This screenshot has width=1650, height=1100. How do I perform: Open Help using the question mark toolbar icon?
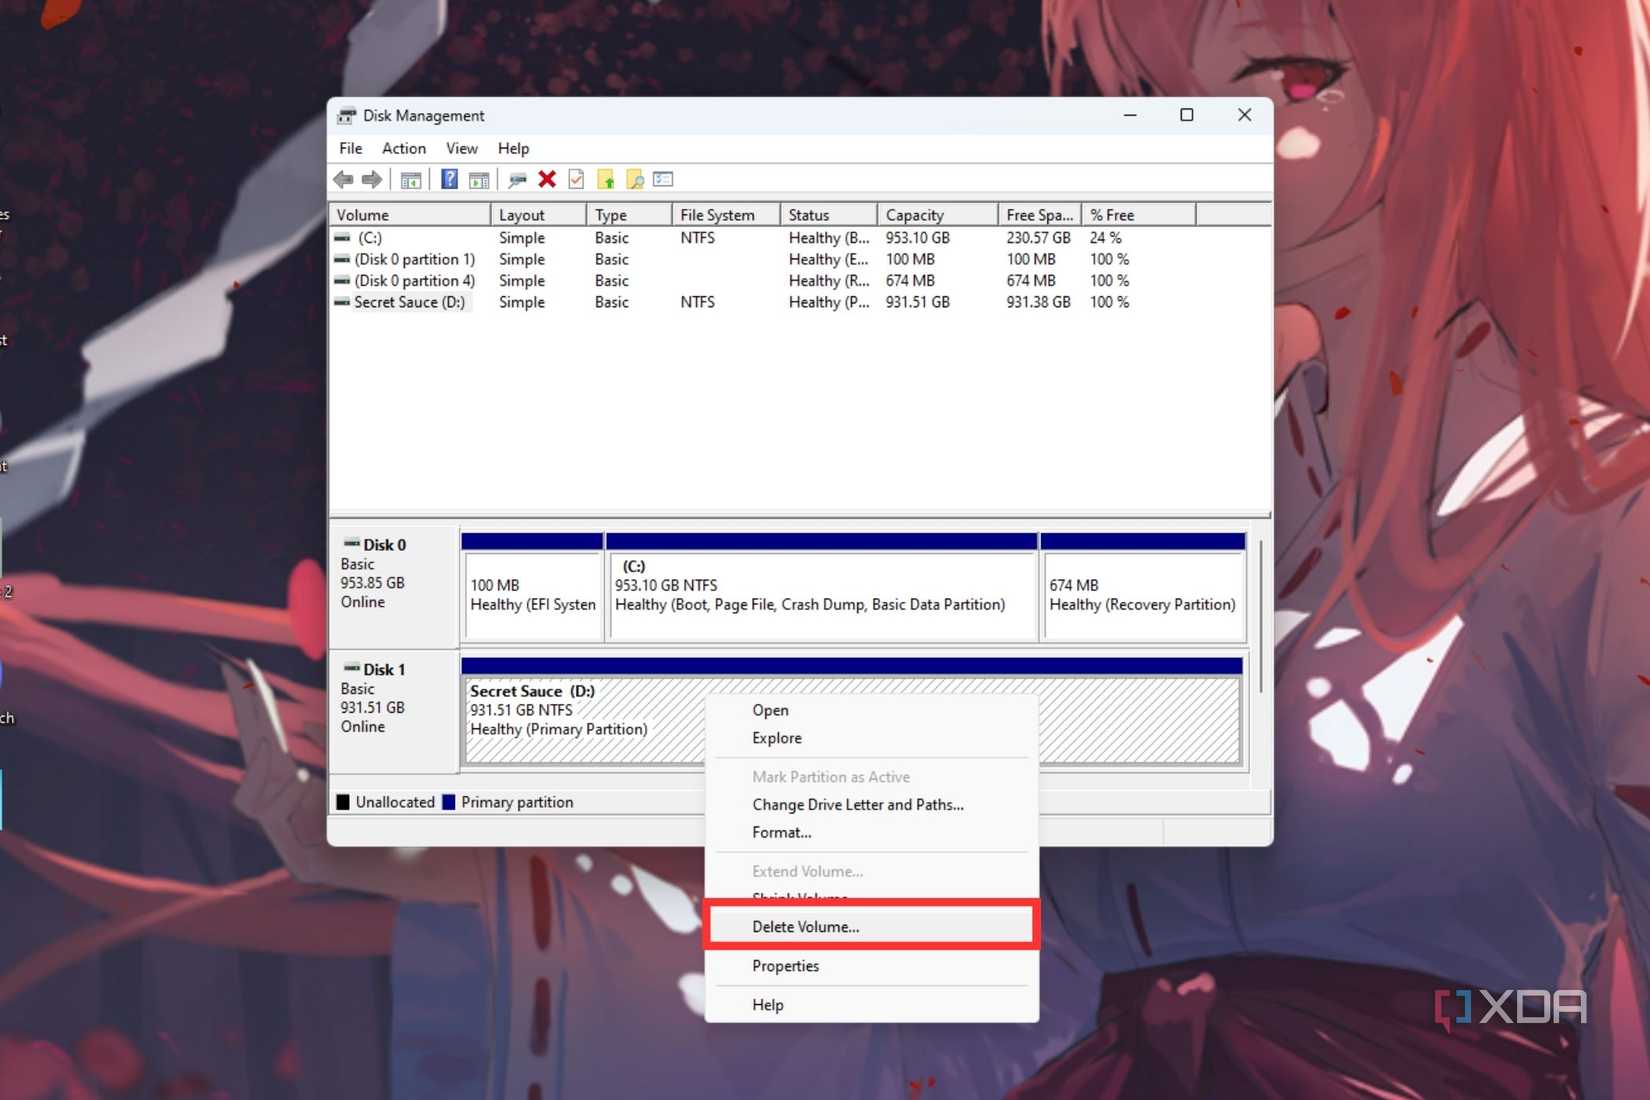click(x=449, y=179)
